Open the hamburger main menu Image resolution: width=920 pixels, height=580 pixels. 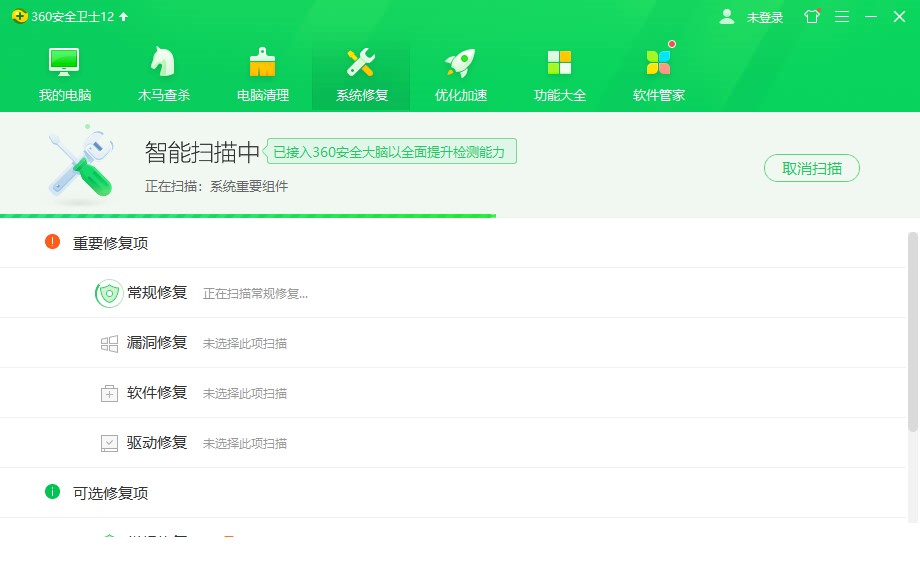click(843, 17)
